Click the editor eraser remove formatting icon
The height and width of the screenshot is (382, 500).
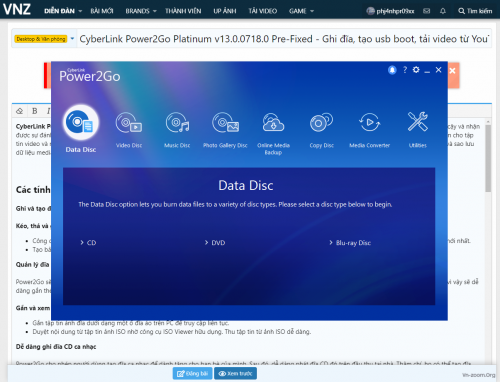click(x=20, y=111)
